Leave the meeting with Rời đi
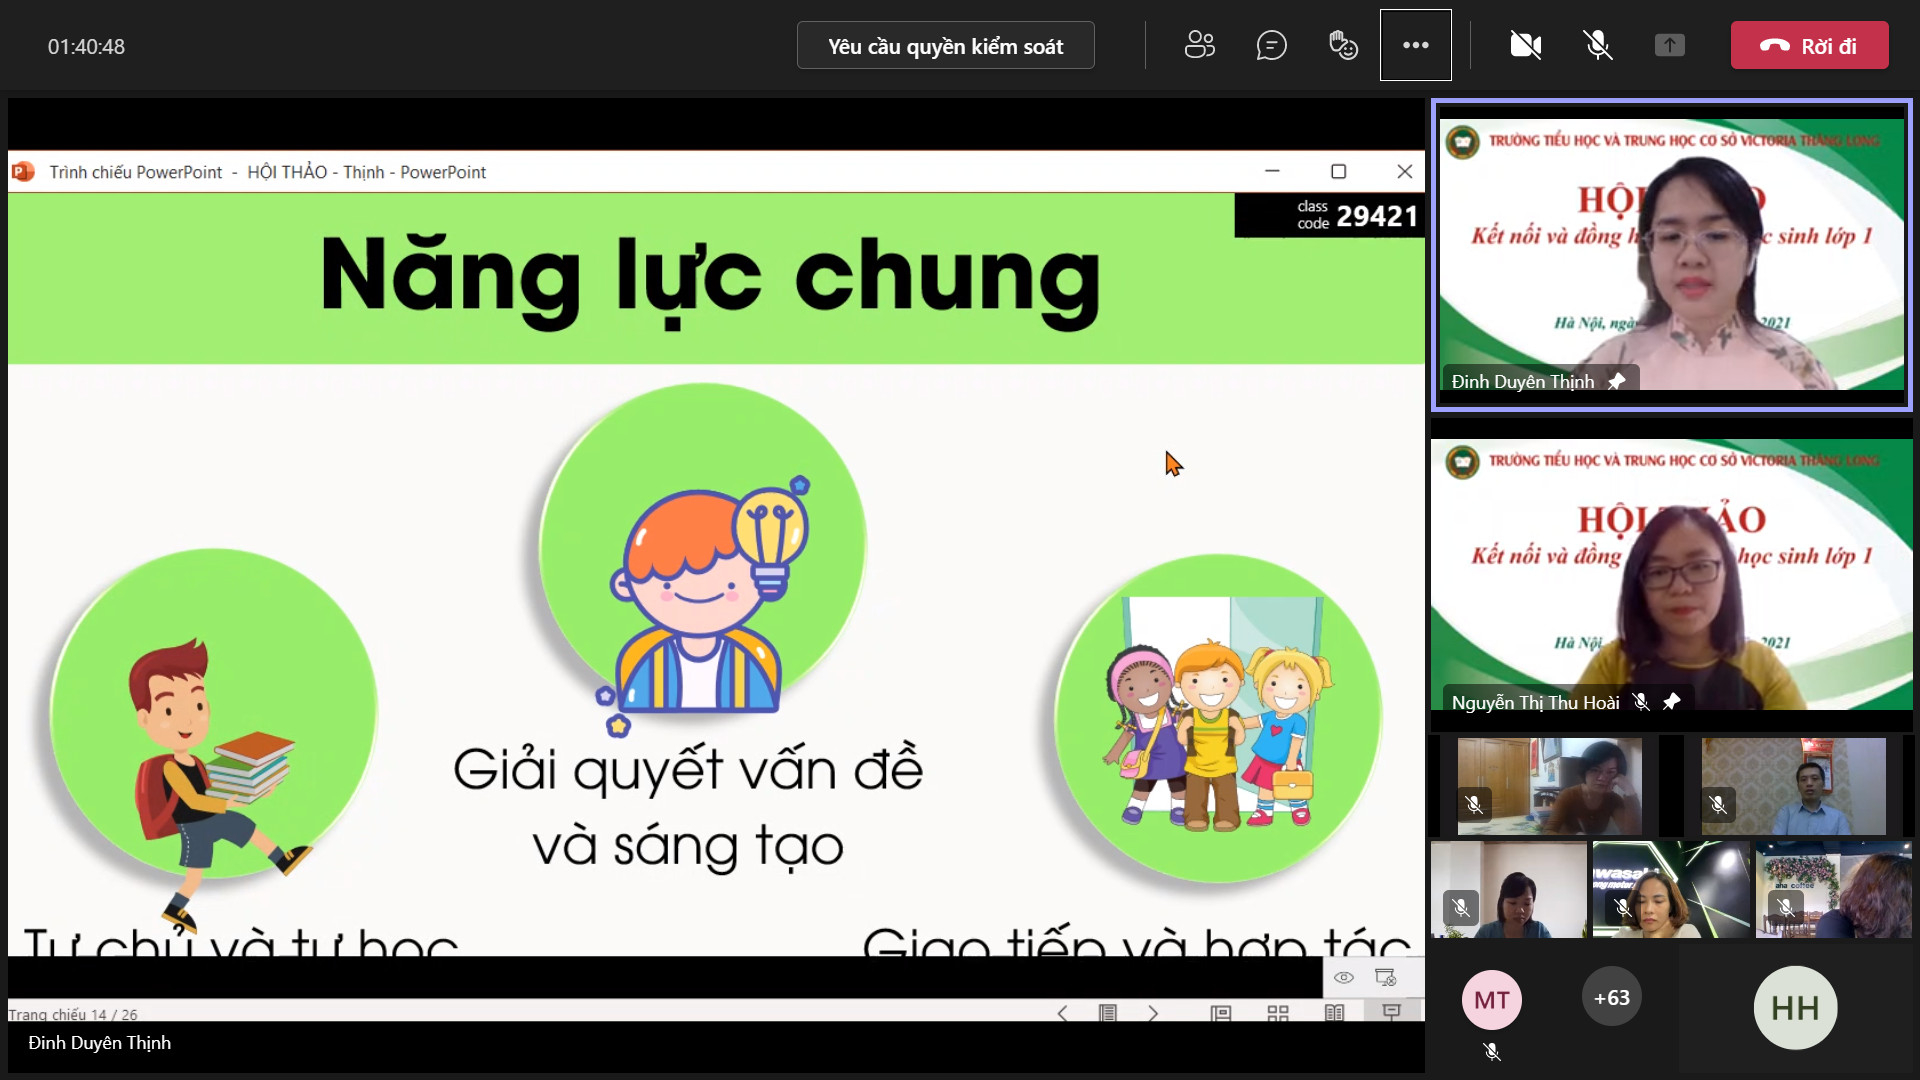The width and height of the screenshot is (1920, 1080). (1809, 45)
